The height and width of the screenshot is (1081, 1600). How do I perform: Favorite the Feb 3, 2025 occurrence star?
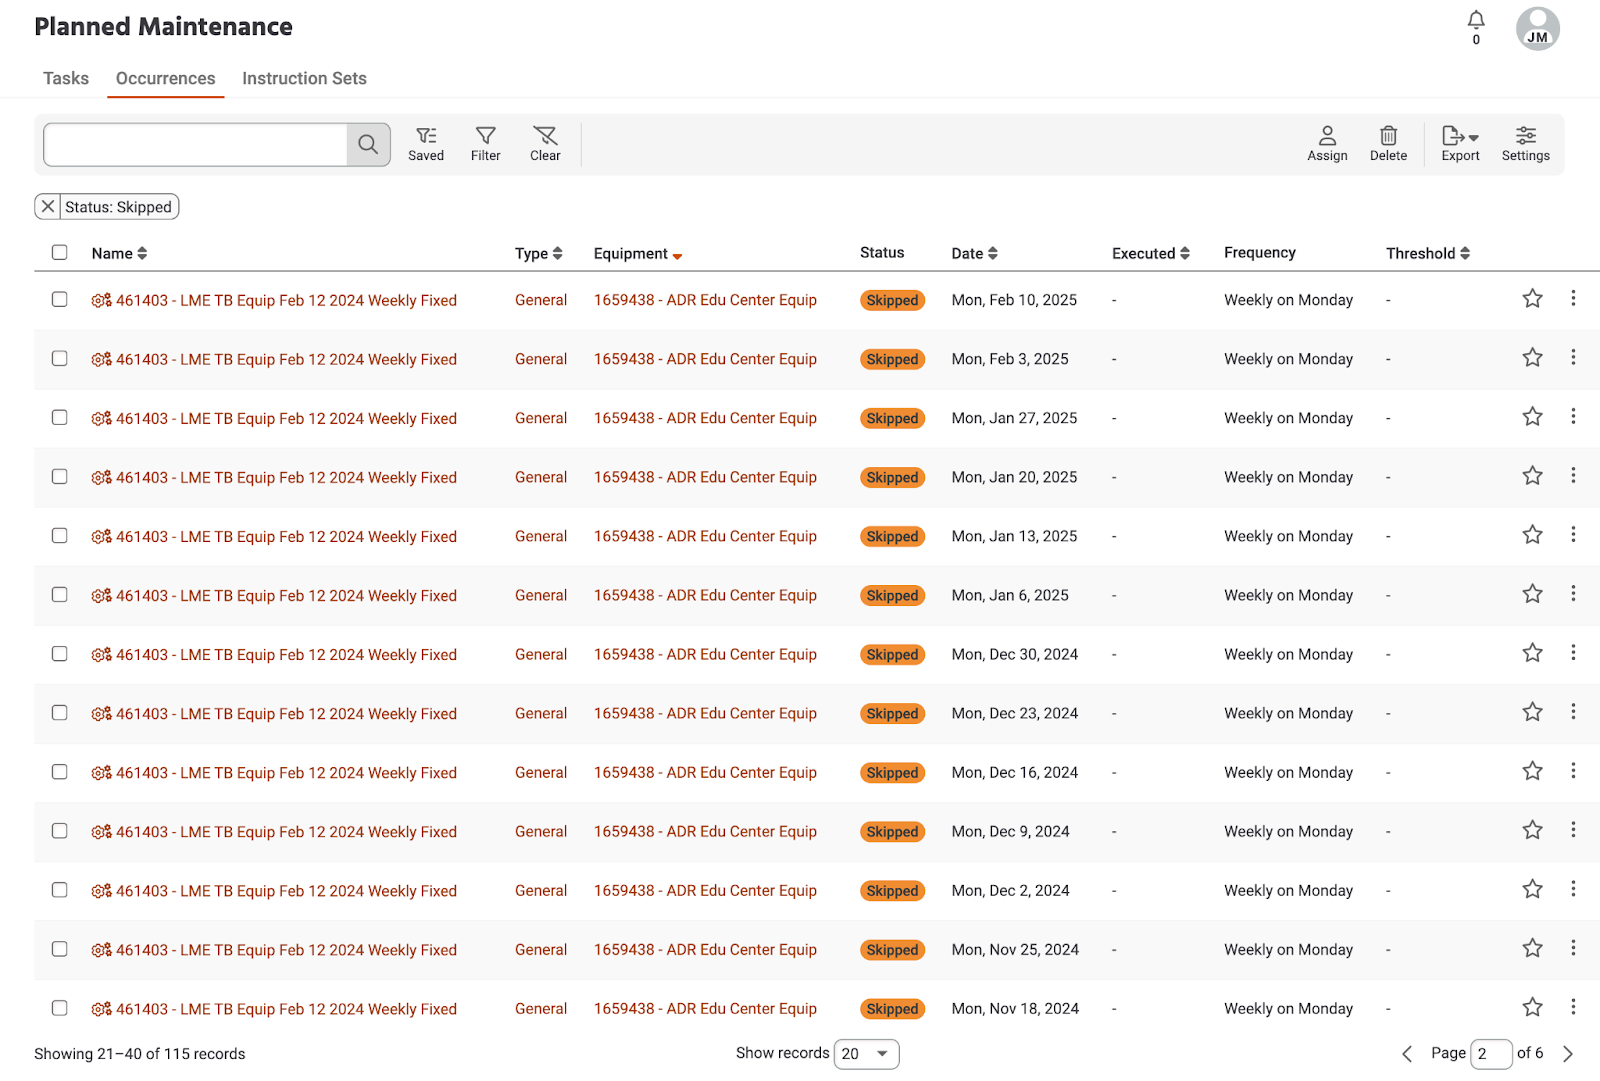pyautogui.click(x=1532, y=358)
